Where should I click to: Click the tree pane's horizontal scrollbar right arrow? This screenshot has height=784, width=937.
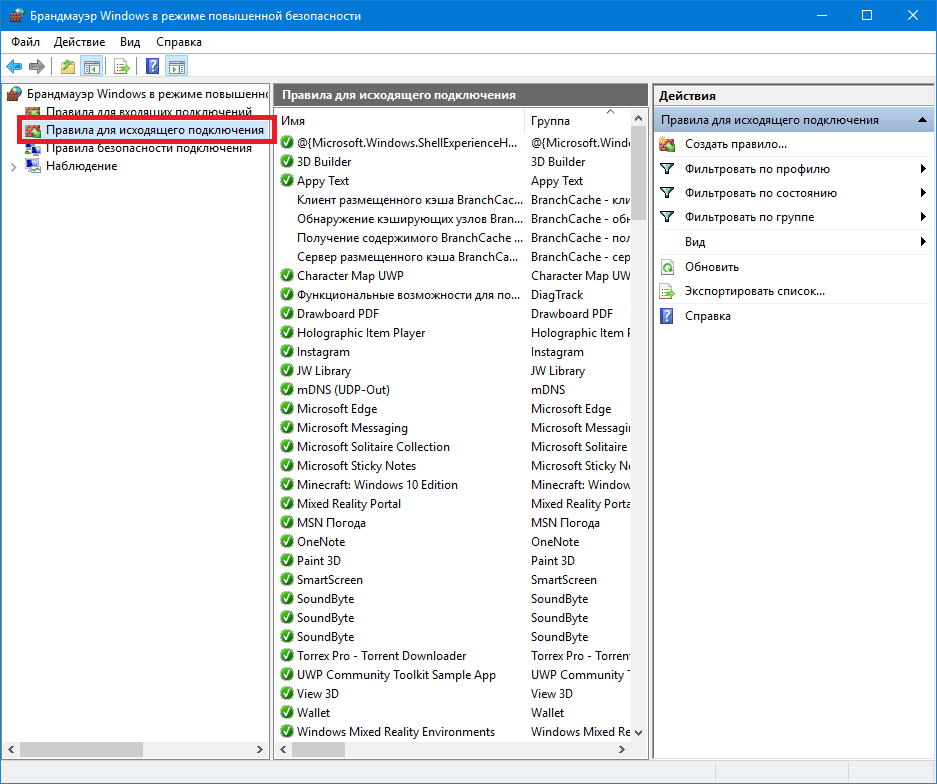[x=259, y=749]
